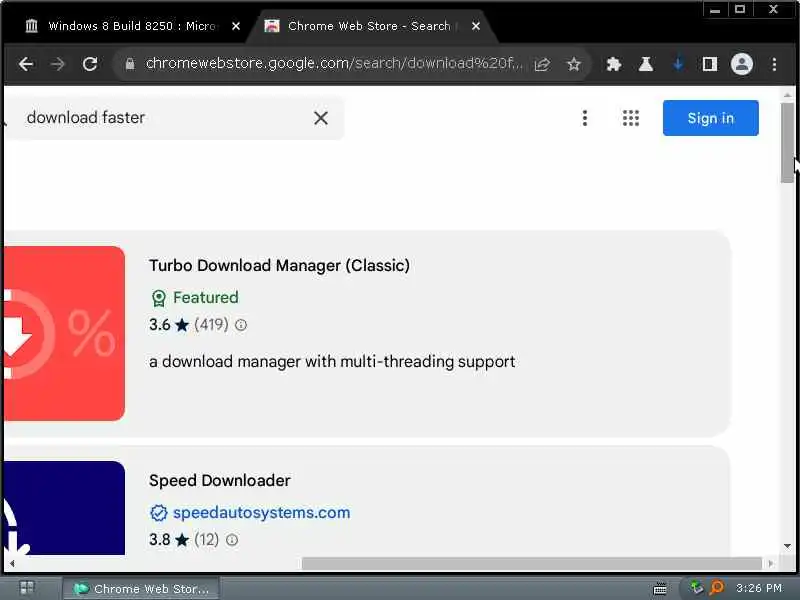Click the horizontal scrollbar left arrow
Image resolution: width=800 pixels, height=600 pixels.
point(12,564)
